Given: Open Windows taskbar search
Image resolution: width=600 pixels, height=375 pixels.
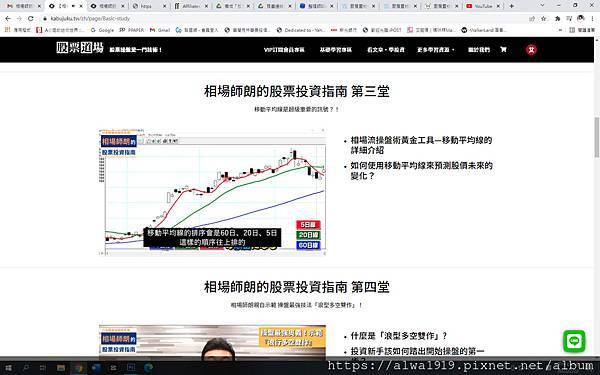Looking at the screenshot, I should click(x=26, y=368).
